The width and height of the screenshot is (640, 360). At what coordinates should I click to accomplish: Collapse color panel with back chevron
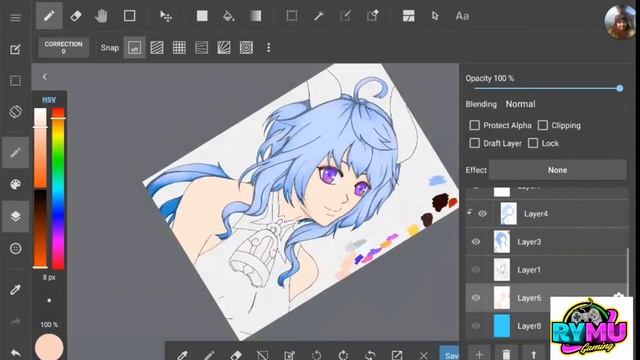point(44,77)
